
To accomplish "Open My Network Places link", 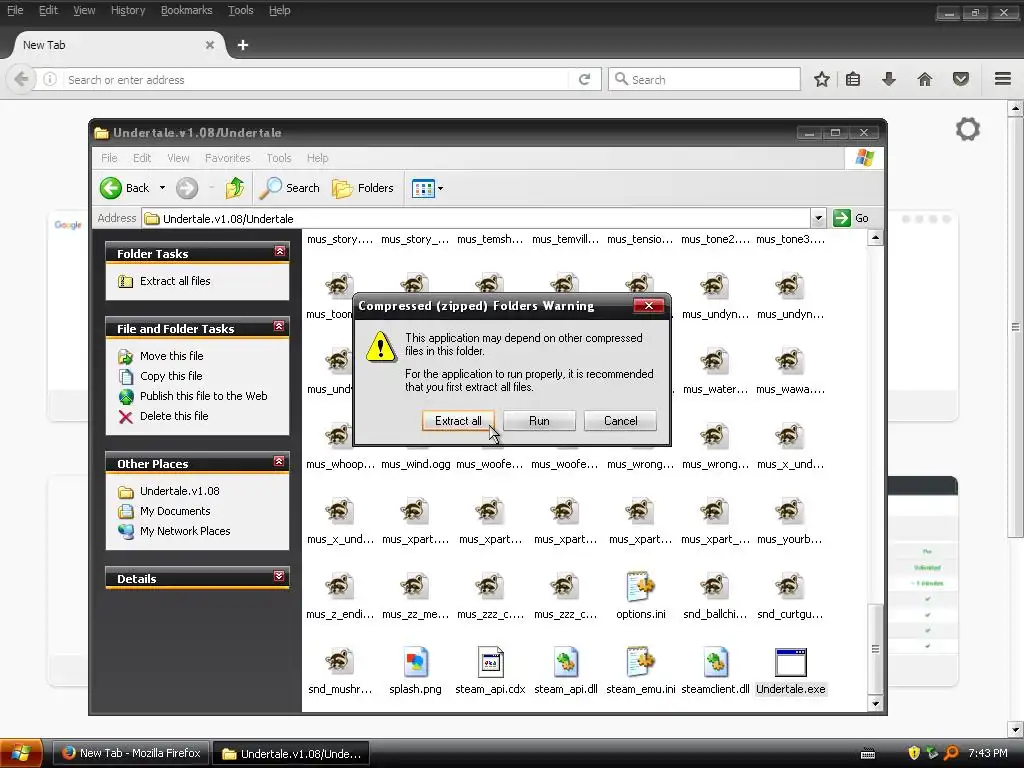I will pos(185,532).
